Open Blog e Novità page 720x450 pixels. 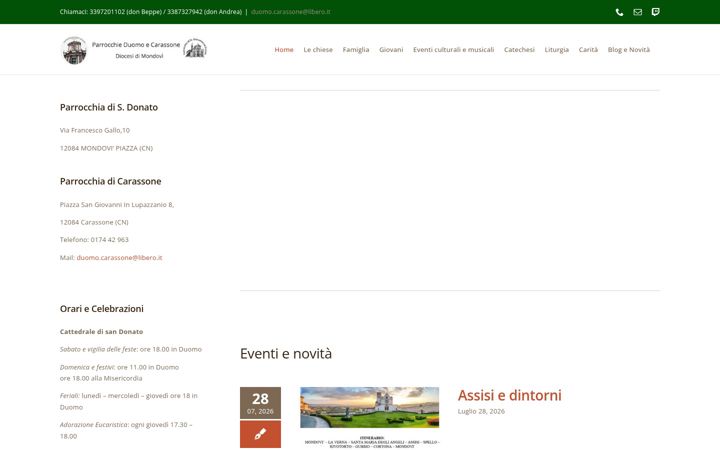pyautogui.click(x=629, y=50)
